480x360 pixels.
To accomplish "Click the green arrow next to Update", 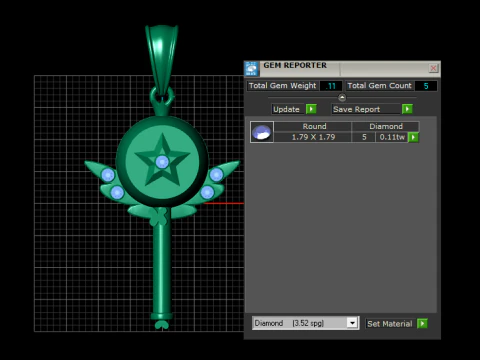I will (311, 109).
